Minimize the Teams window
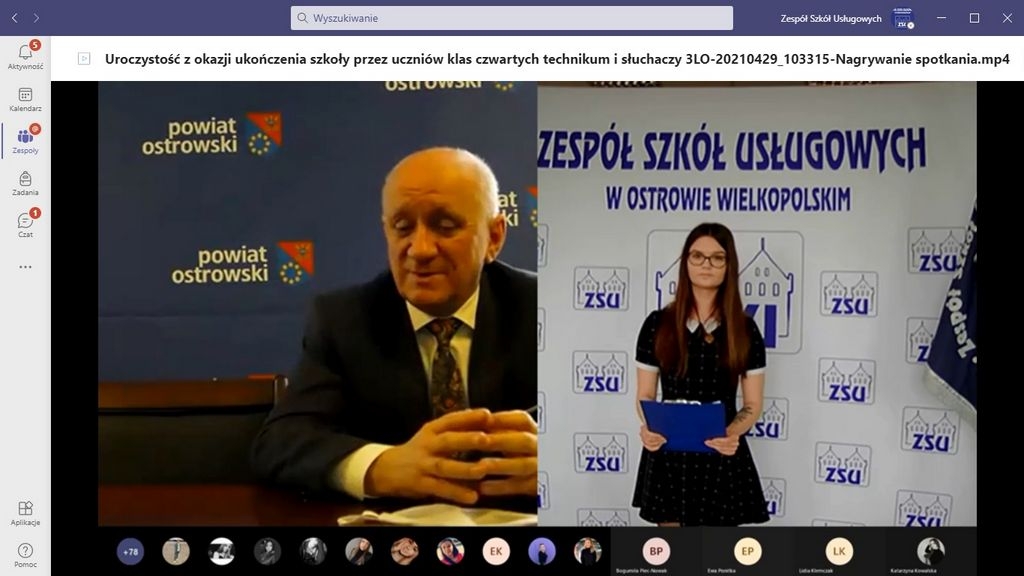This screenshot has height=576, width=1024. tap(942, 18)
